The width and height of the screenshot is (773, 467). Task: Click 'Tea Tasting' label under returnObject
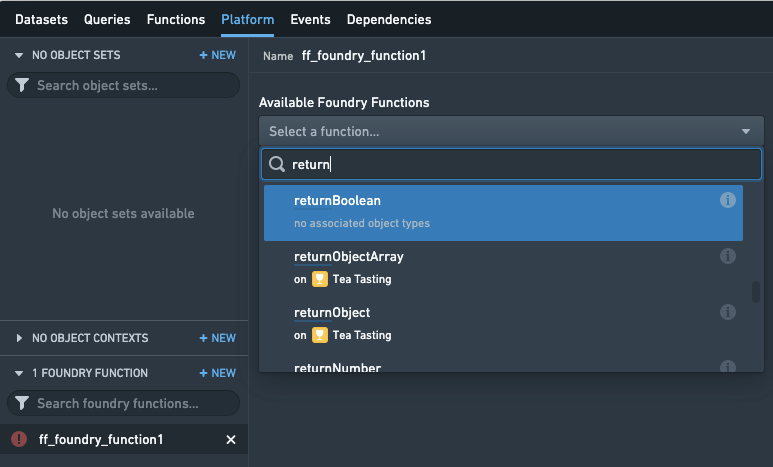362,335
